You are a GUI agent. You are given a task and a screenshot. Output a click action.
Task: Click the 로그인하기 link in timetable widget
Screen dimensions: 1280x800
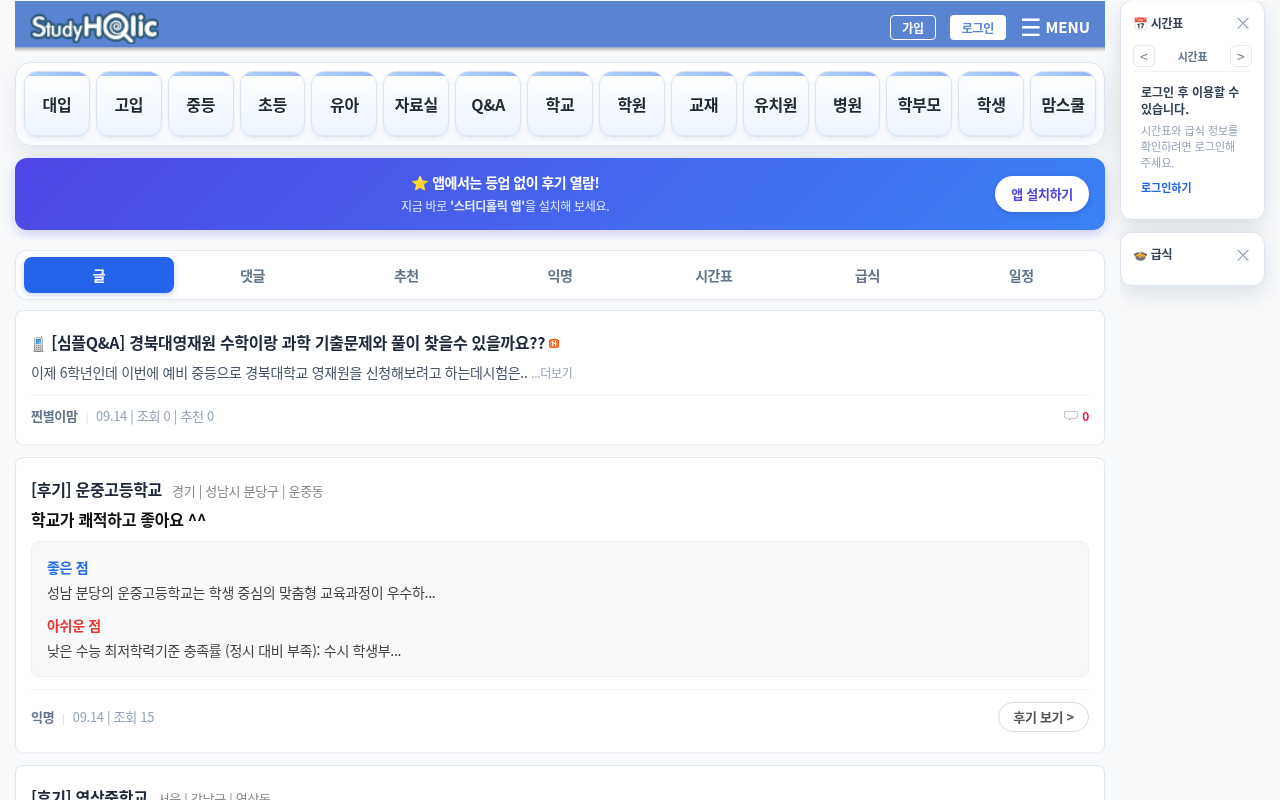(x=1166, y=187)
